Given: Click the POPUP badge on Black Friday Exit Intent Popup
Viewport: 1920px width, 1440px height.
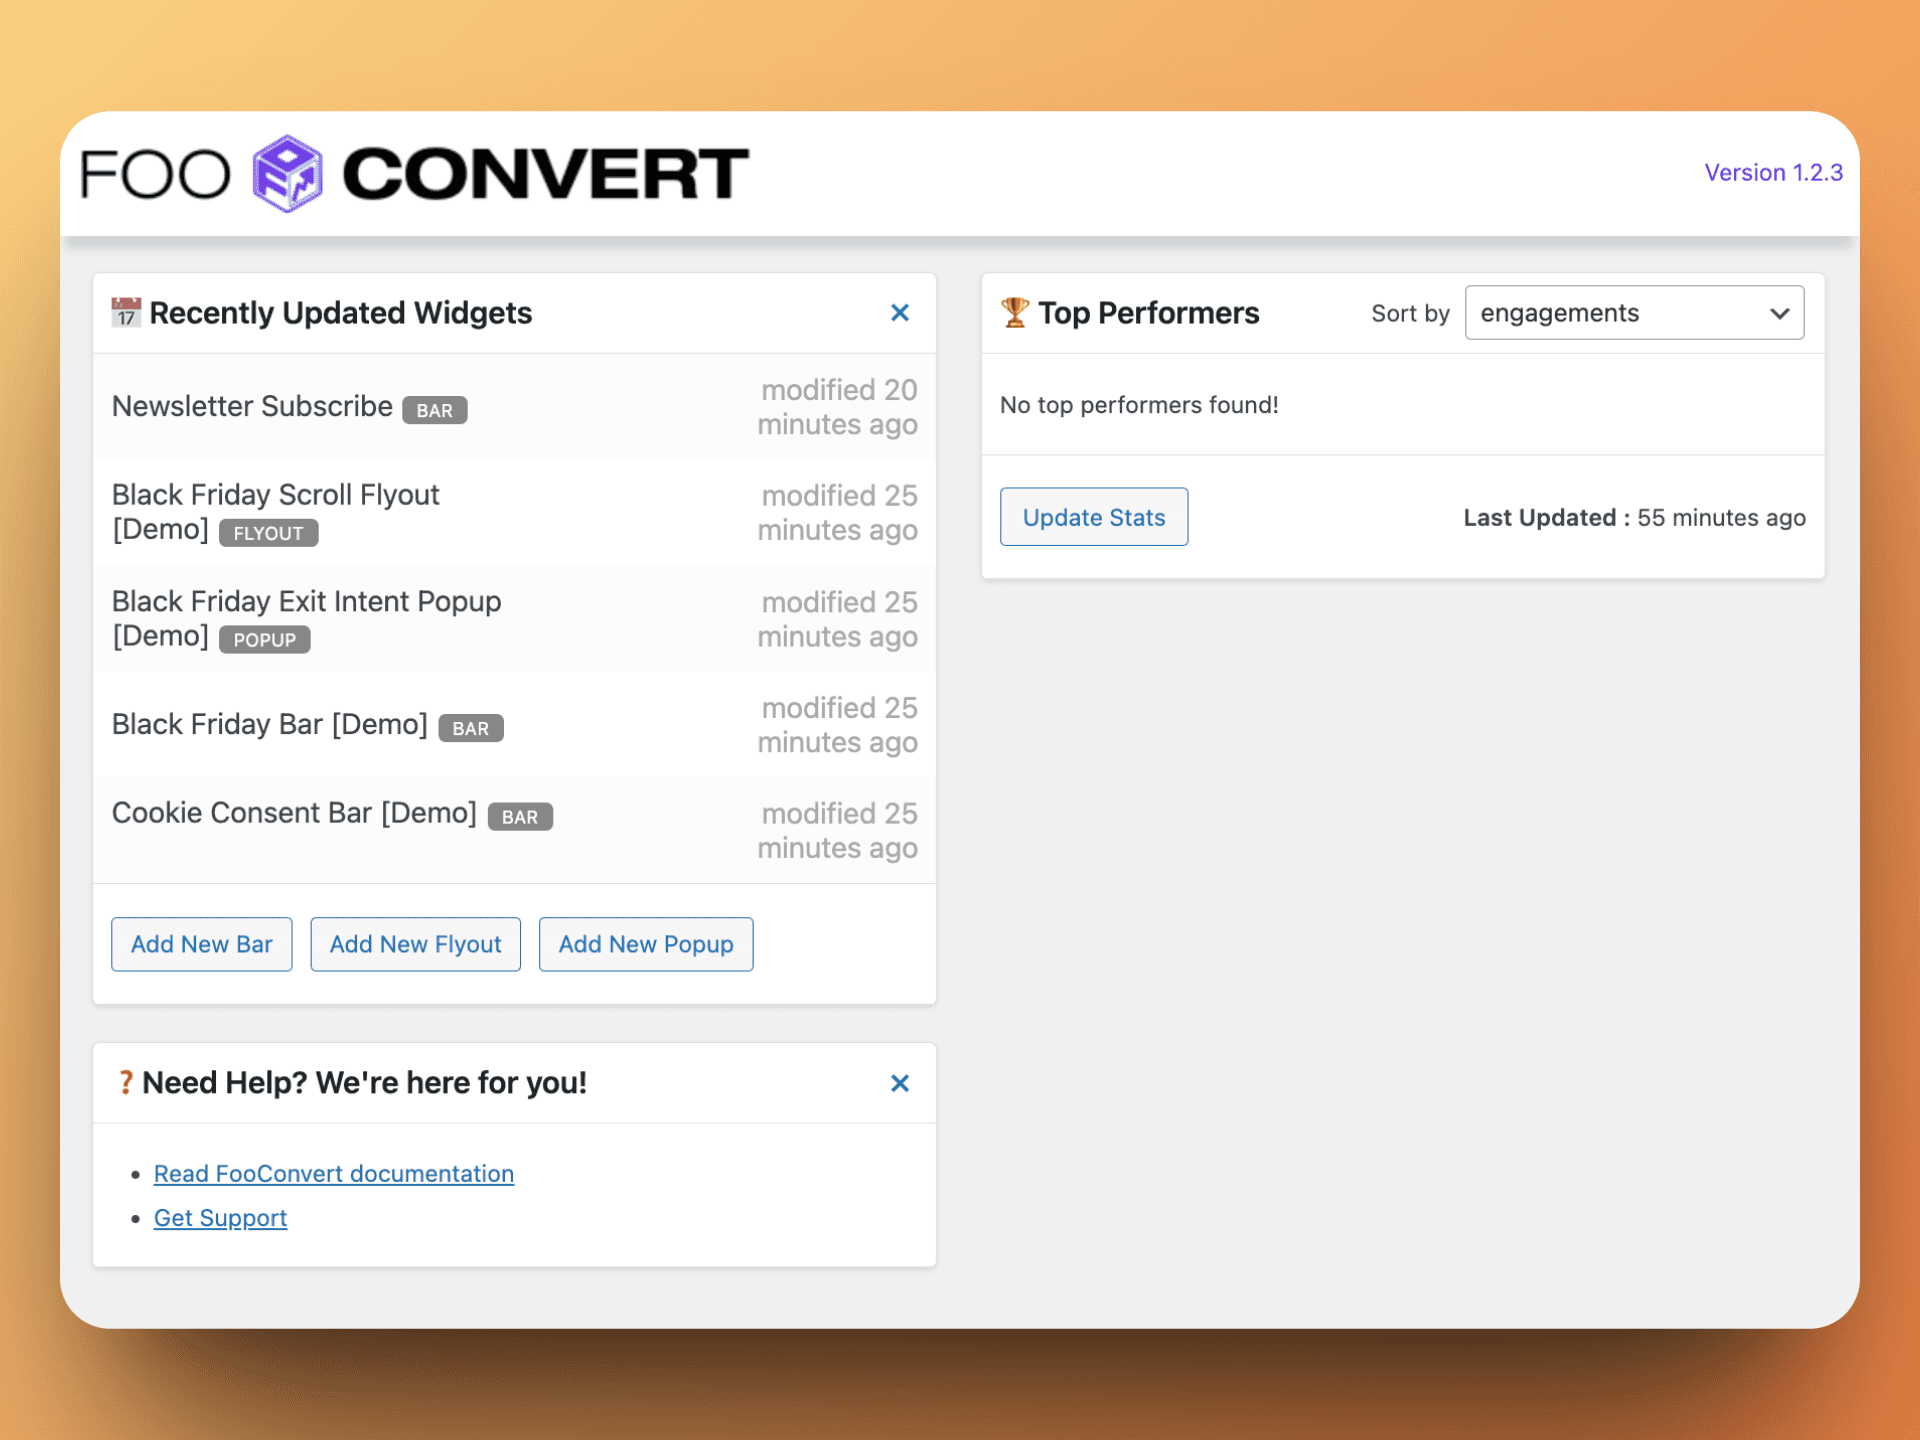Looking at the screenshot, I should (x=264, y=640).
